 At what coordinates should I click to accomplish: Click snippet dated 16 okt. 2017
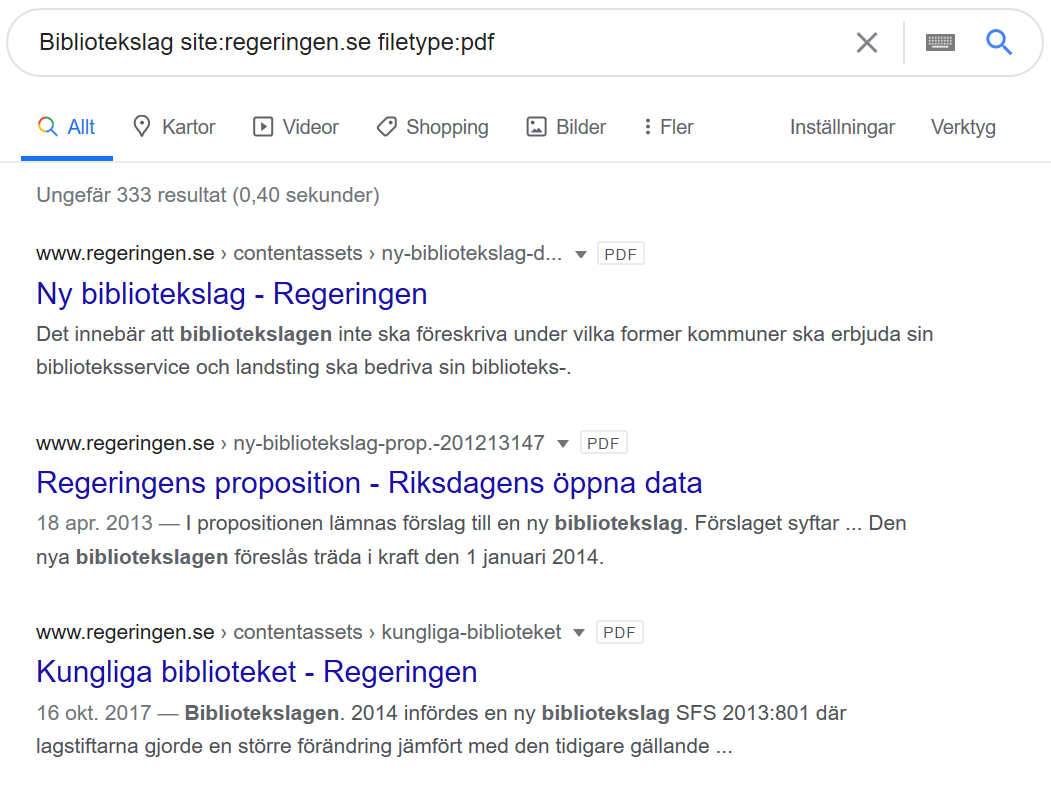(x=441, y=729)
